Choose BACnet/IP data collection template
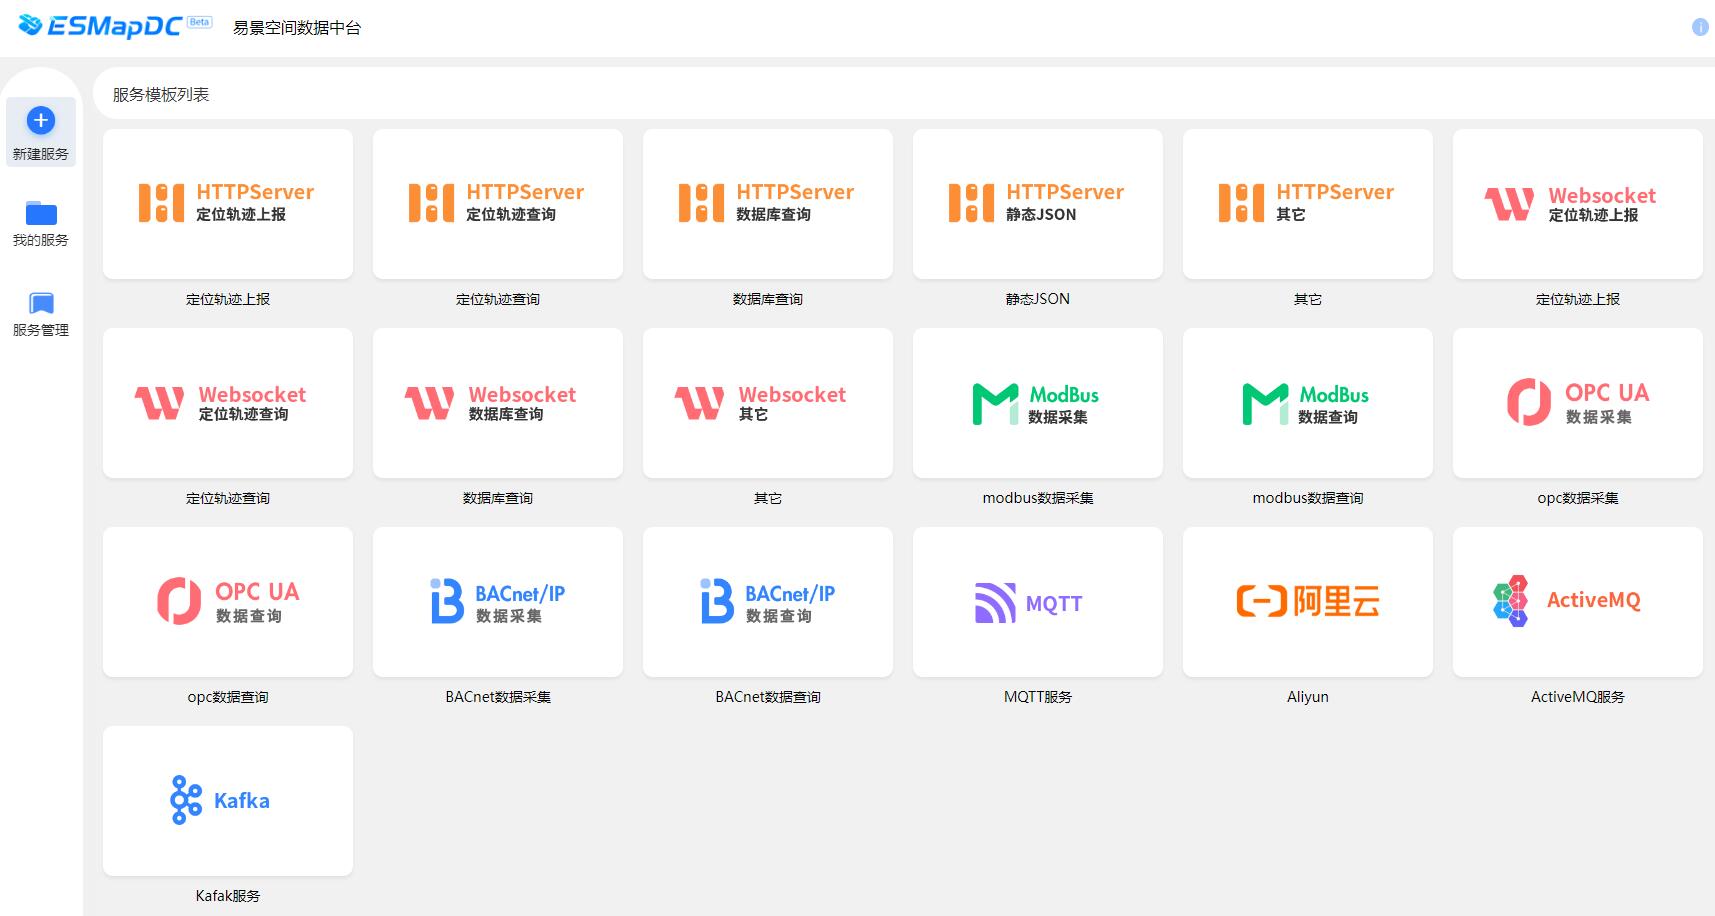 (x=498, y=602)
